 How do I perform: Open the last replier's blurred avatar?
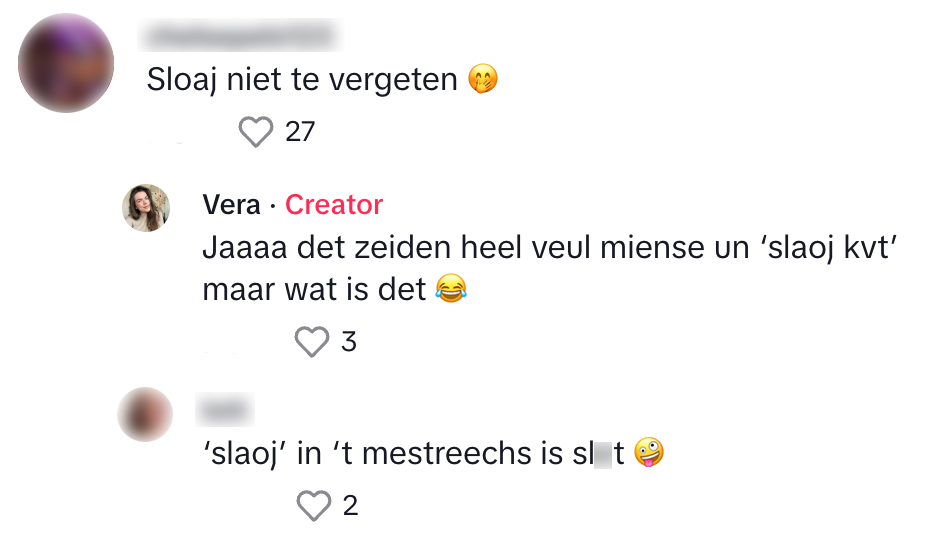(145, 414)
